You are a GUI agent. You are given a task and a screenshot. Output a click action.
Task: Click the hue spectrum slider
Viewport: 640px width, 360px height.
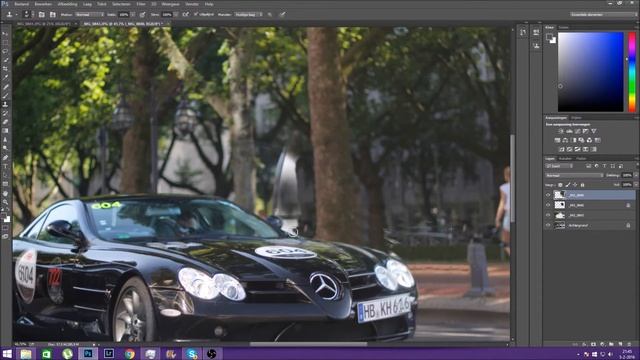(x=632, y=72)
